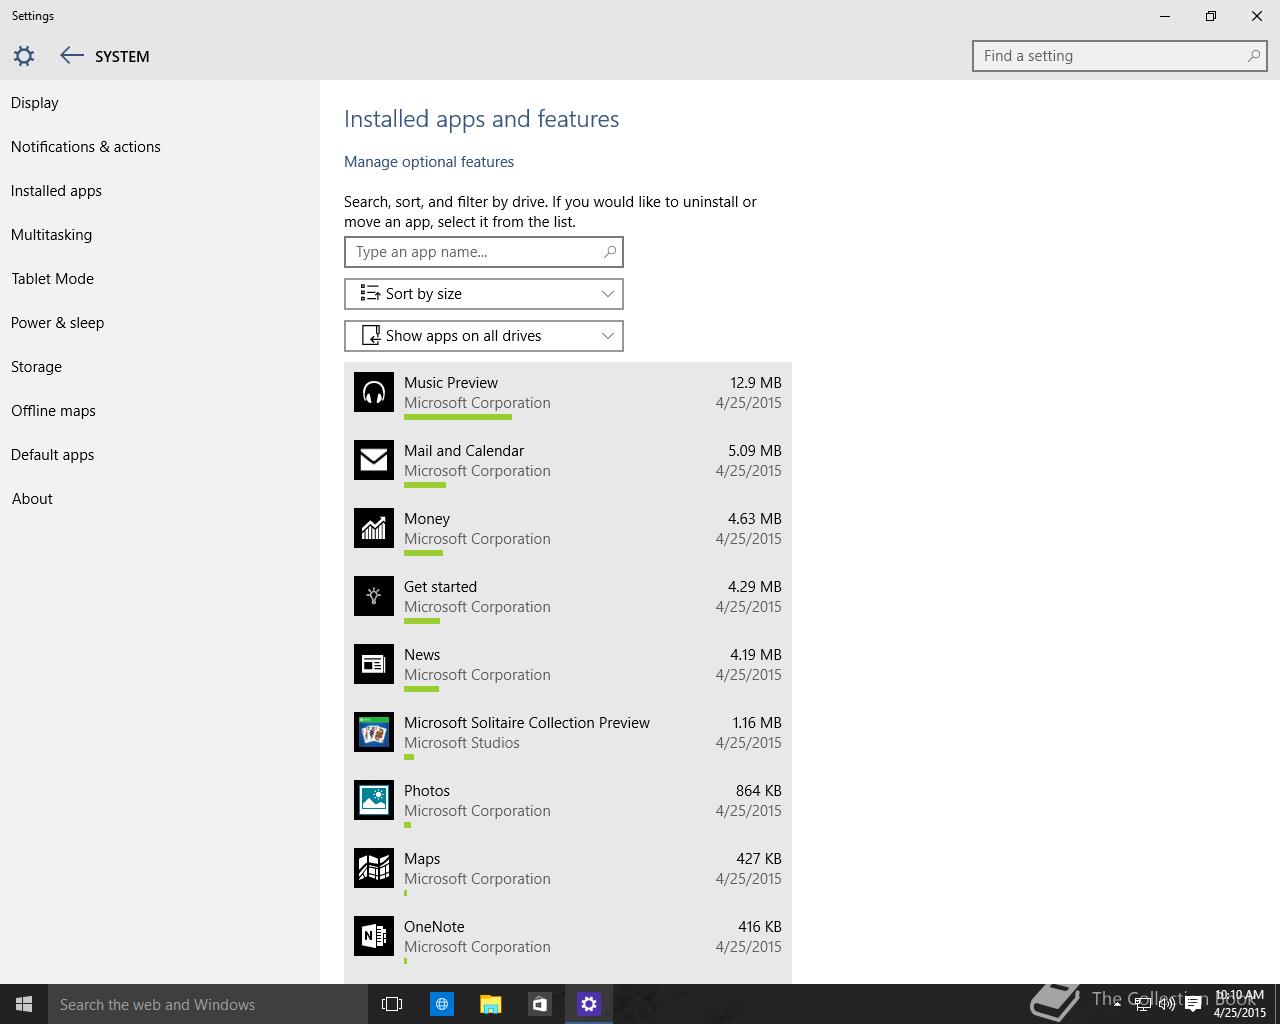Click the Microsoft Studios publisher text
The image size is (1280, 1024).
[x=462, y=743]
